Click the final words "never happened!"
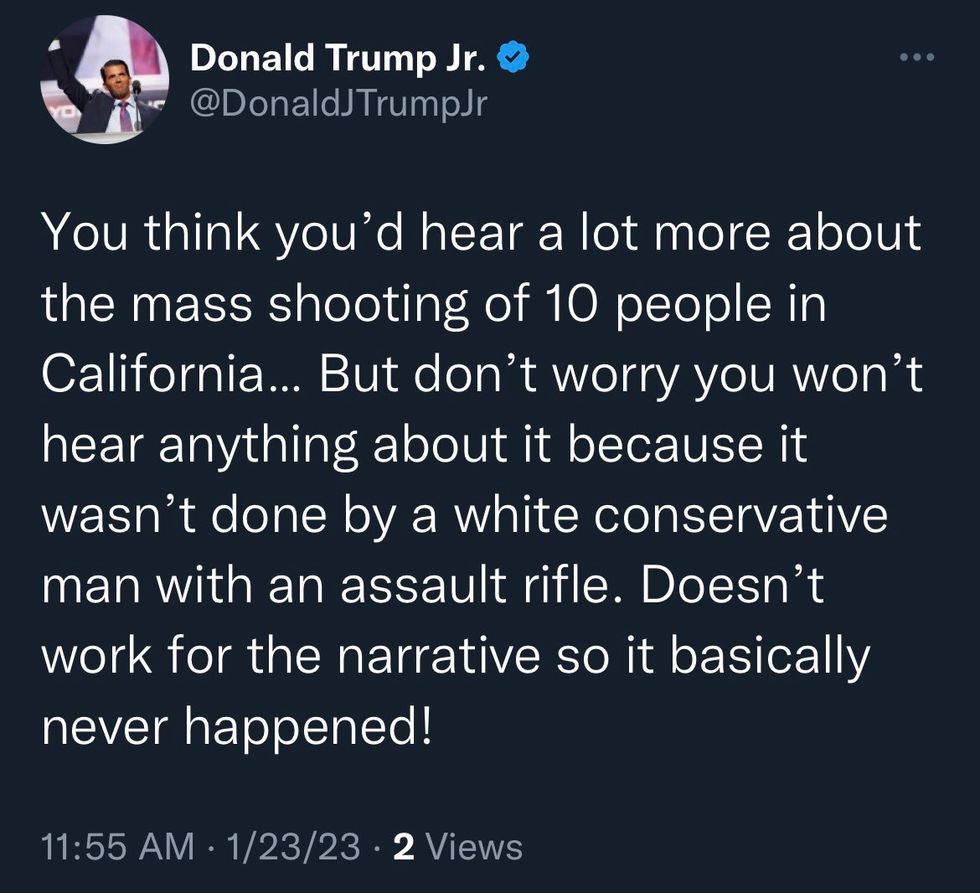This screenshot has width=980, height=893. (236, 729)
